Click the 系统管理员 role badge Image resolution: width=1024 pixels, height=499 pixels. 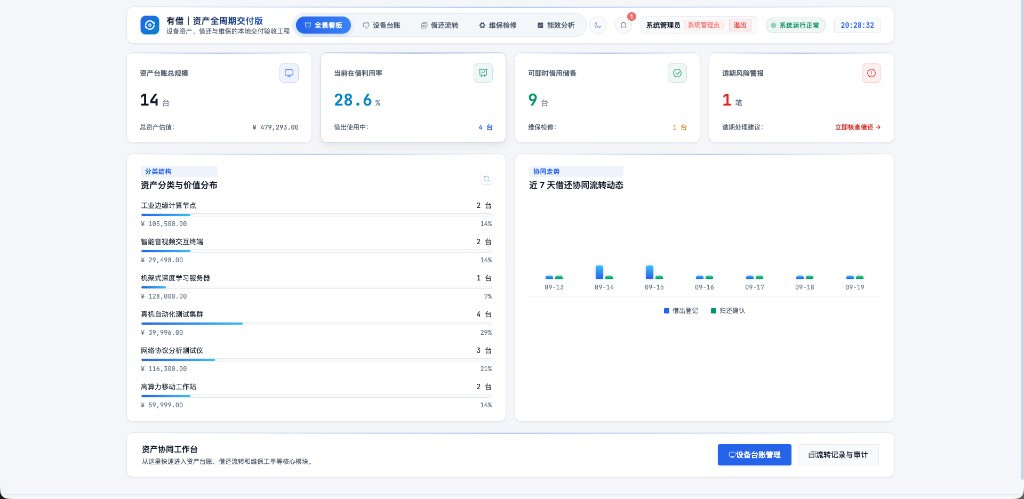[x=704, y=25]
